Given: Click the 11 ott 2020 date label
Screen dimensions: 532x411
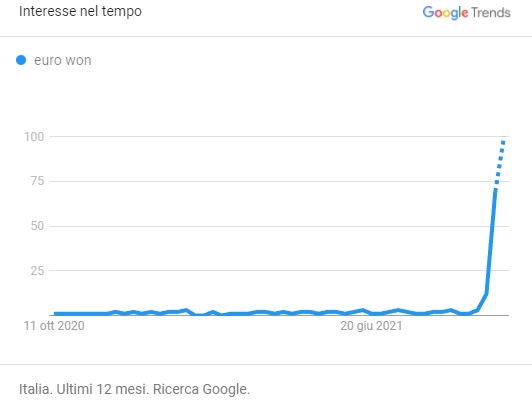Looking at the screenshot, I should (54, 326).
